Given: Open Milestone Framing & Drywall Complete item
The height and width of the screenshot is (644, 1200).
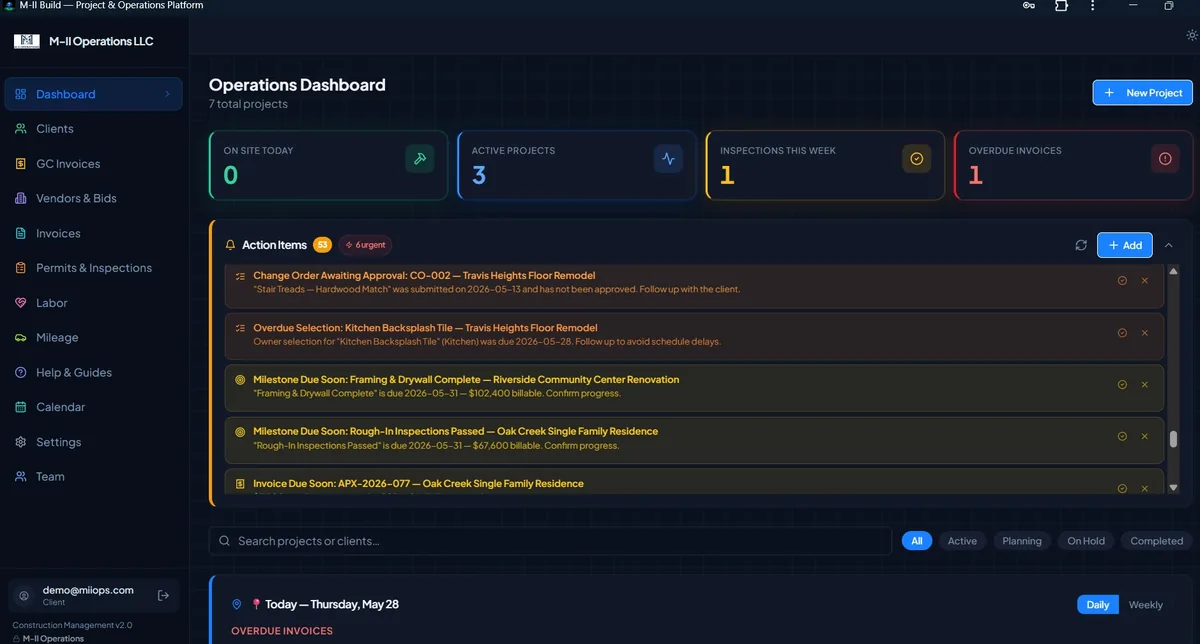Looking at the screenshot, I should [x=694, y=386].
